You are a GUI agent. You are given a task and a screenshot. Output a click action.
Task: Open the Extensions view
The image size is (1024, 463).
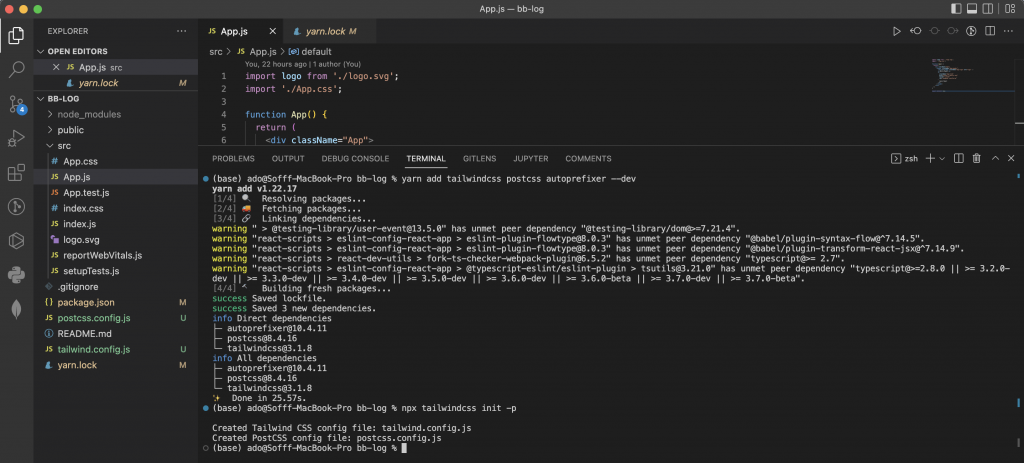(x=16, y=172)
